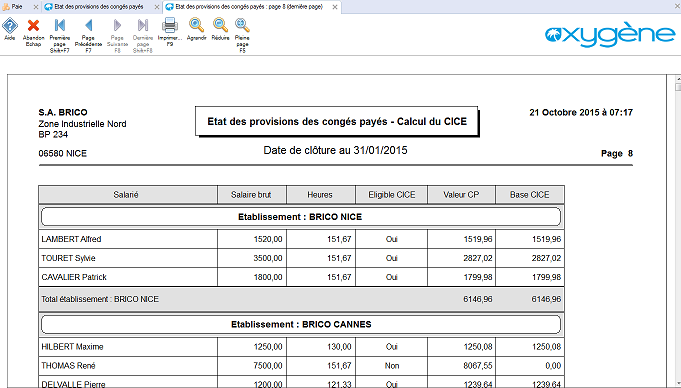Screen dimensions: 681x388
Task: Click the S.A. BRICO company name
Action: (x=63, y=113)
